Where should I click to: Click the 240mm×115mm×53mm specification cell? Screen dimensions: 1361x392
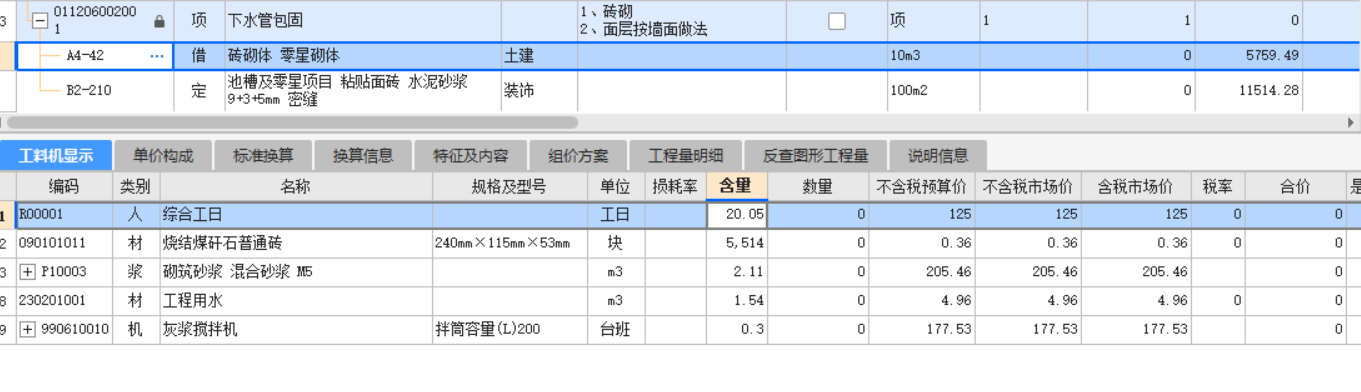click(x=510, y=243)
